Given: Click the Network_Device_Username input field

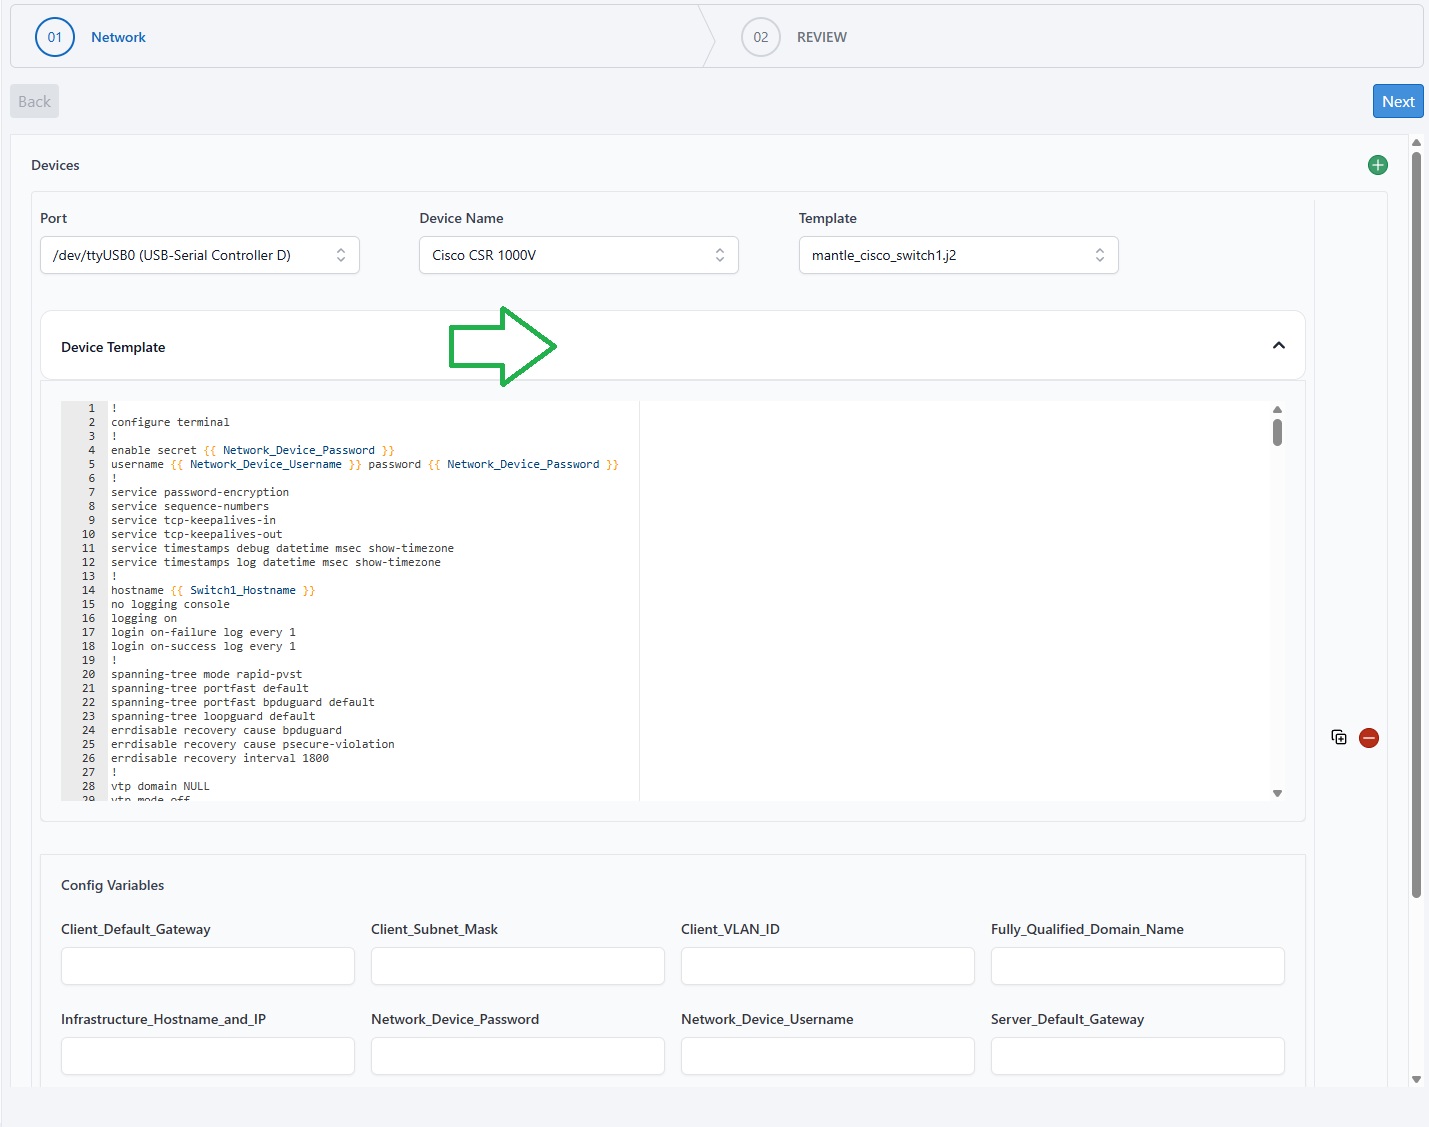Looking at the screenshot, I should click(x=828, y=1056).
